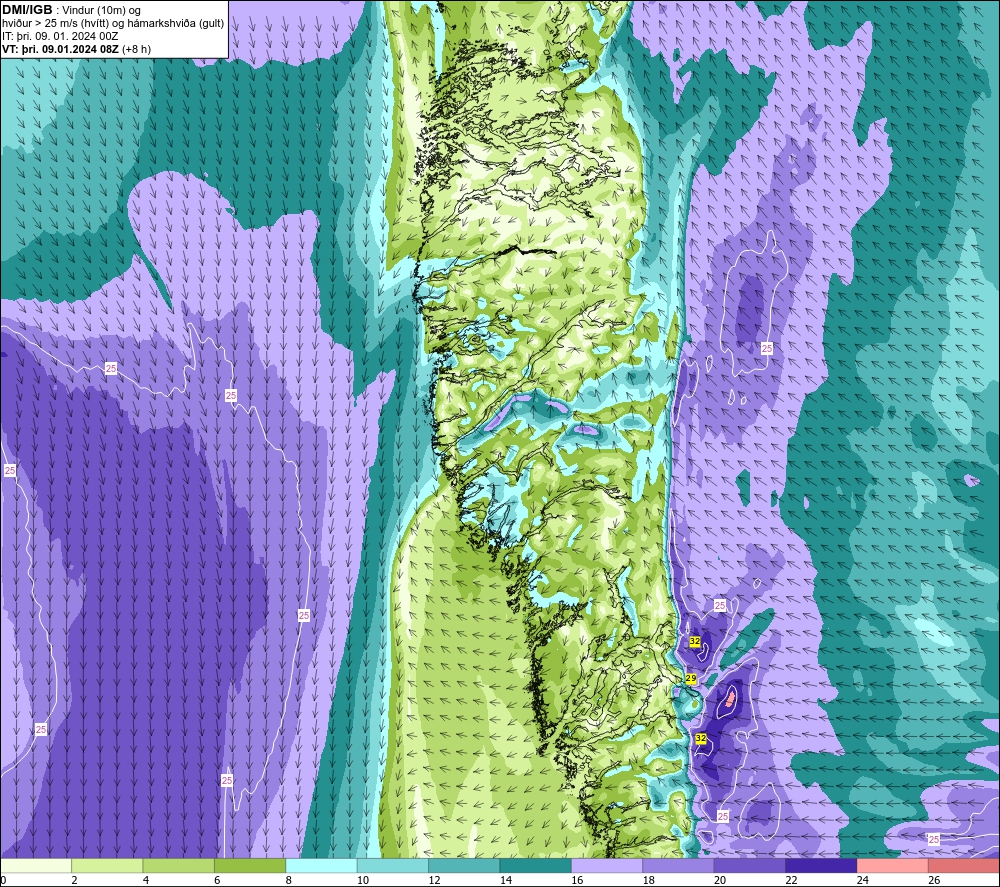The image size is (1000, 887).
Task: Click the yellow "32" gust label below the 29
Action: click(x=701, y=738)
